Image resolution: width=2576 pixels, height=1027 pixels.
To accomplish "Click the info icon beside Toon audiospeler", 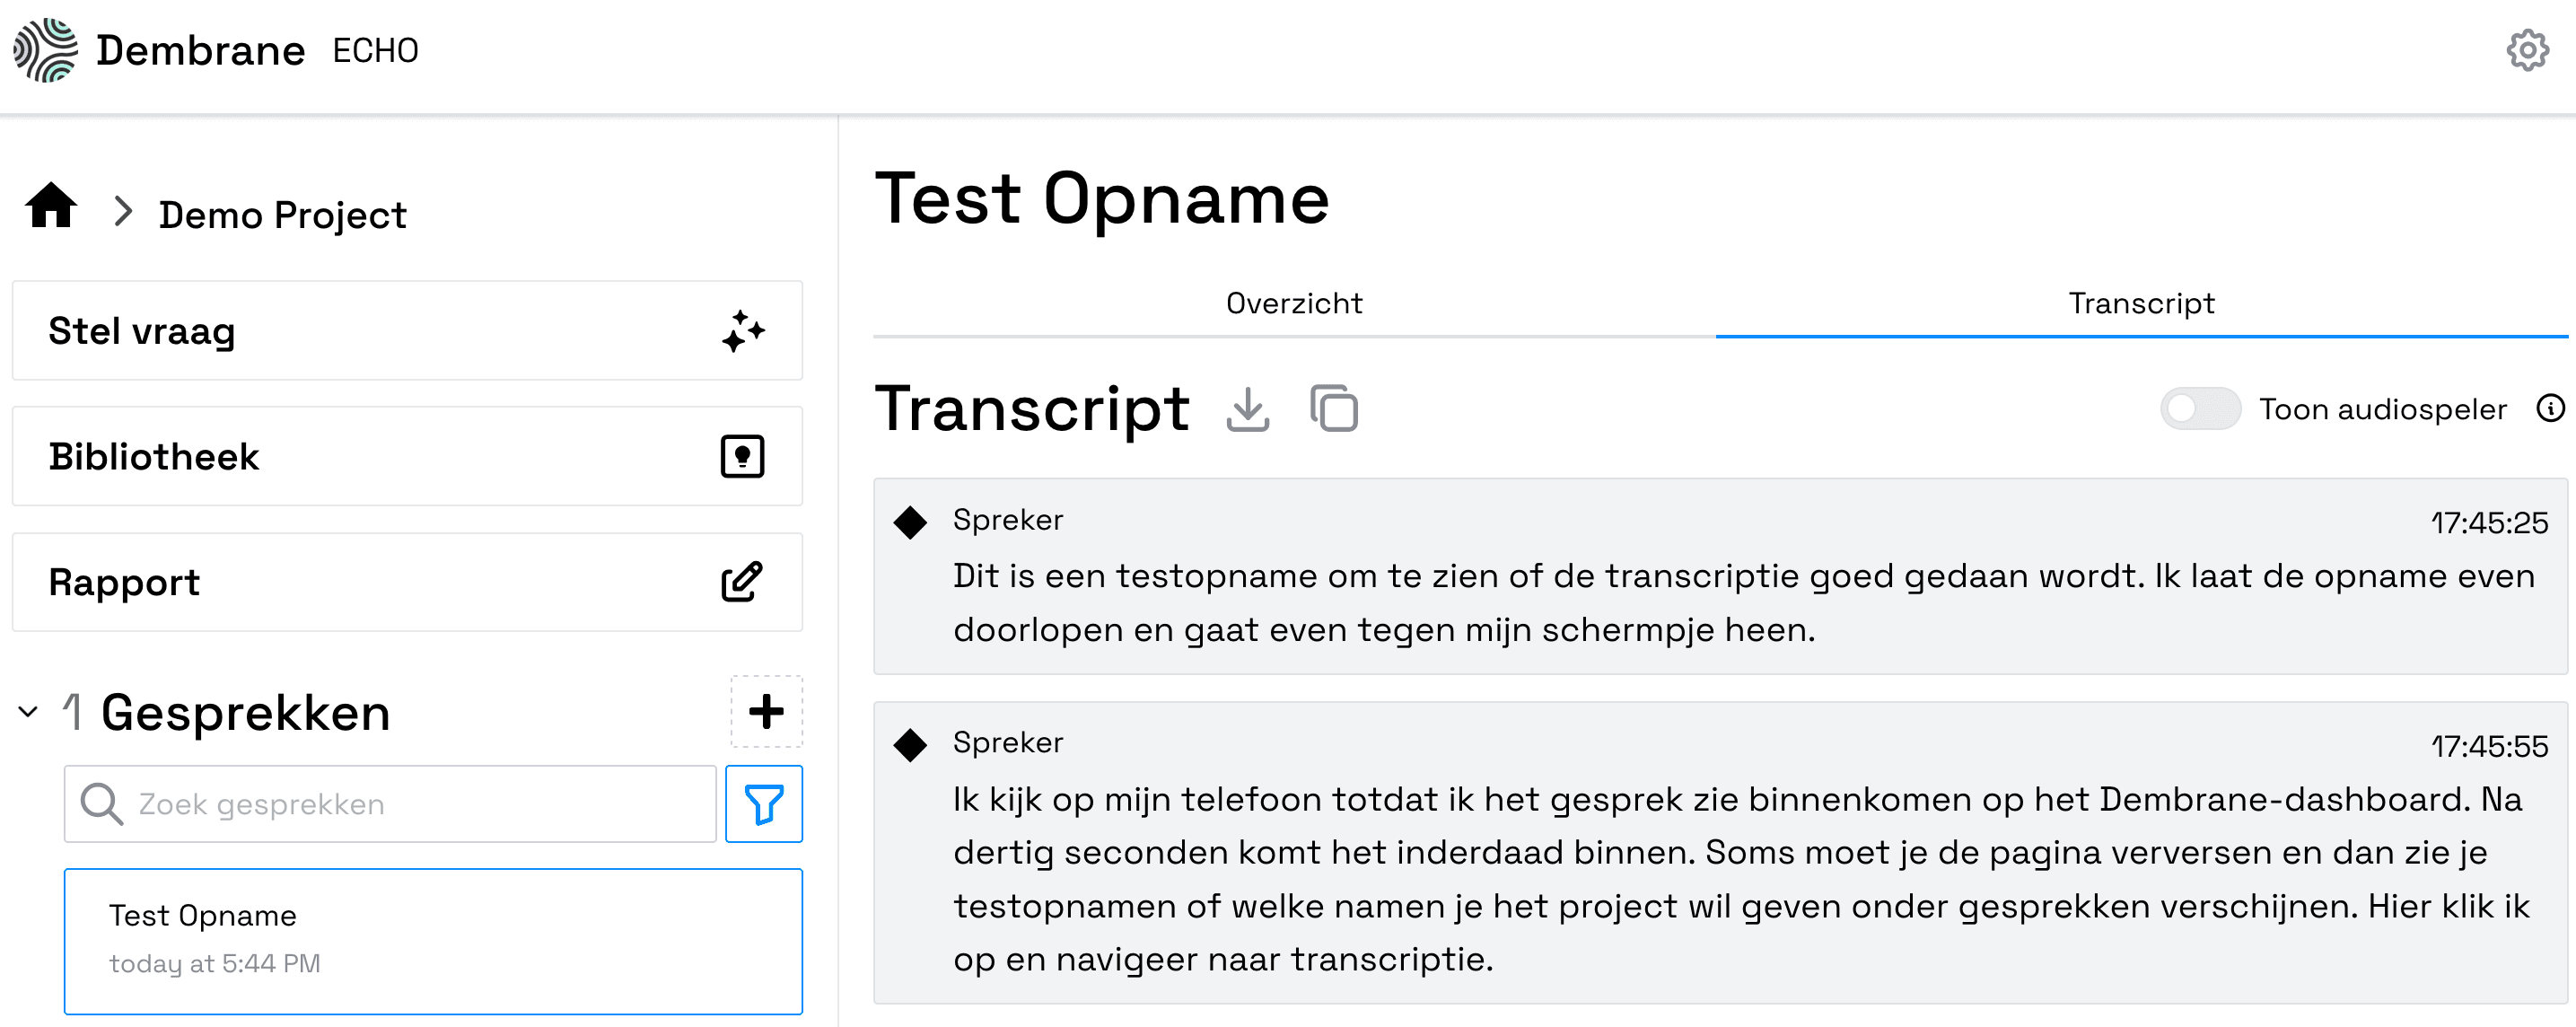I will tap(2550, 408).
